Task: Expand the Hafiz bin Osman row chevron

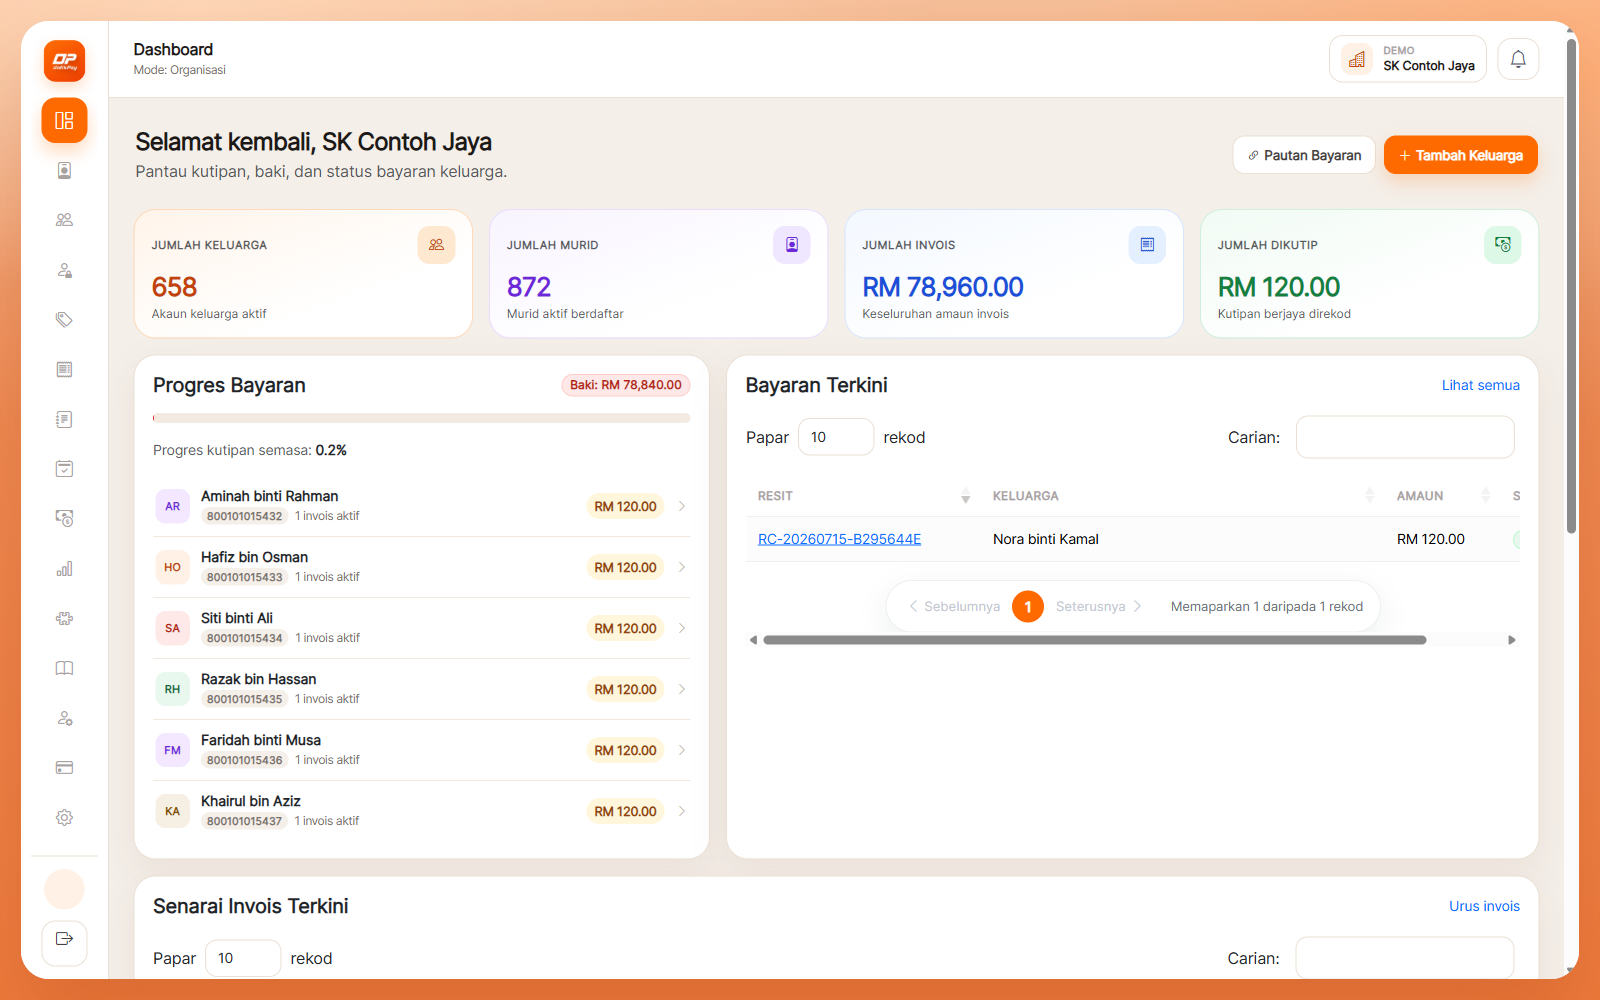Action: click(682, 567)
